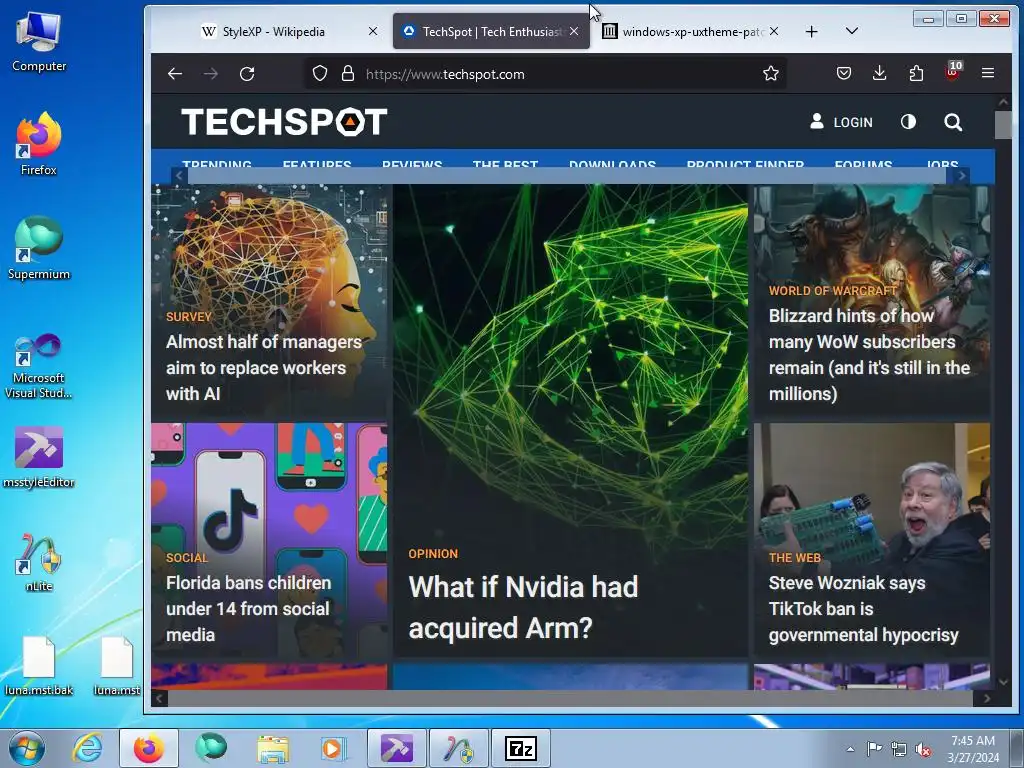Image resolution: width=1024 pixels, height=768 pixels.
Task: Go back with the browser back arrow
Action: tap(174, 74)
